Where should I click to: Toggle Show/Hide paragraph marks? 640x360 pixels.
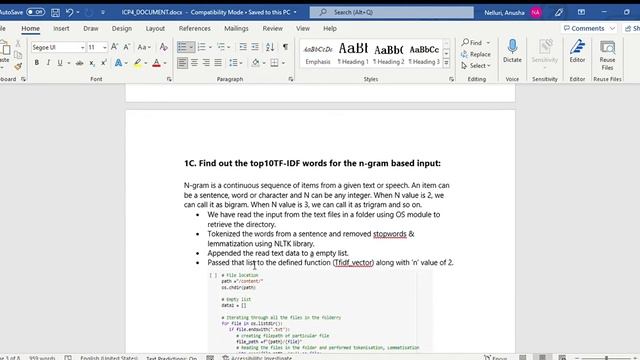point(285,47)
